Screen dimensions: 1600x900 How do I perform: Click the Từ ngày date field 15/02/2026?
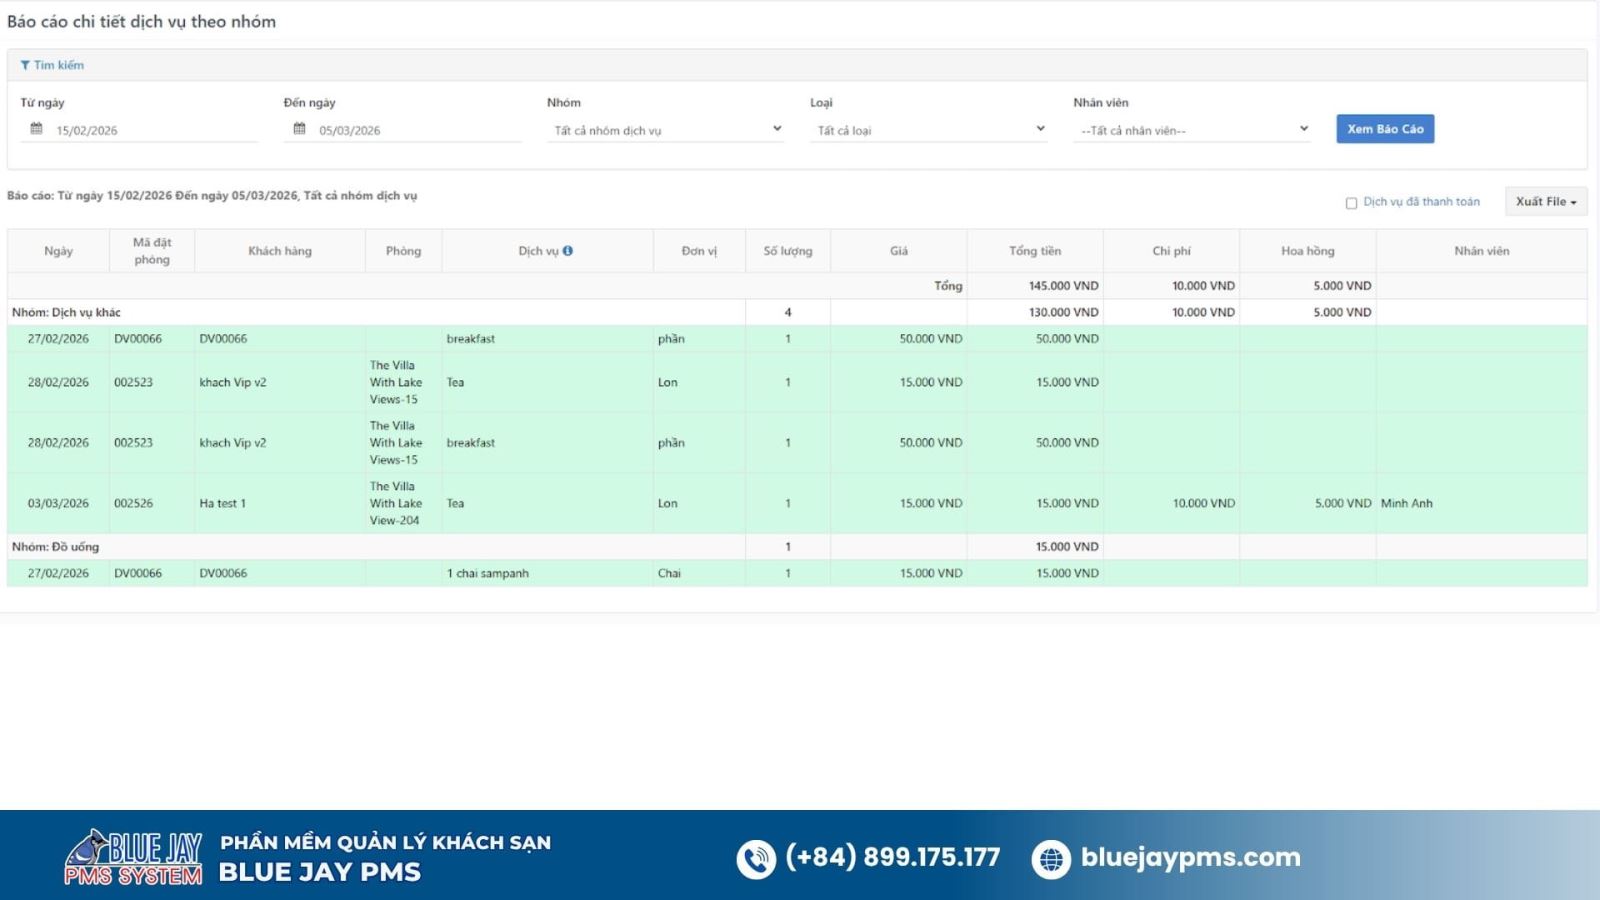point(150,130)
